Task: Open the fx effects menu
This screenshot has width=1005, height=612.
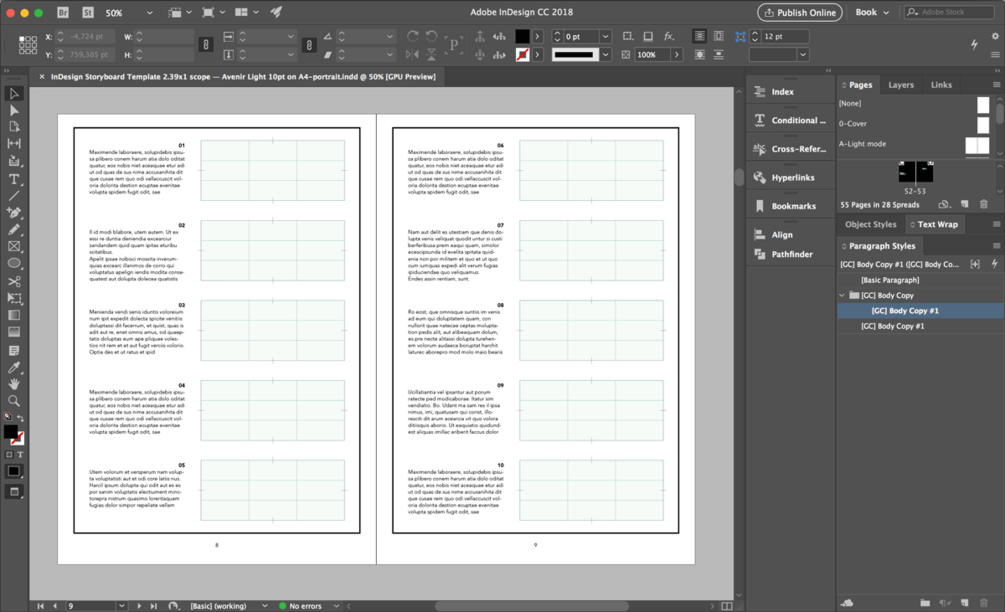Action: [x=669, y=37]
